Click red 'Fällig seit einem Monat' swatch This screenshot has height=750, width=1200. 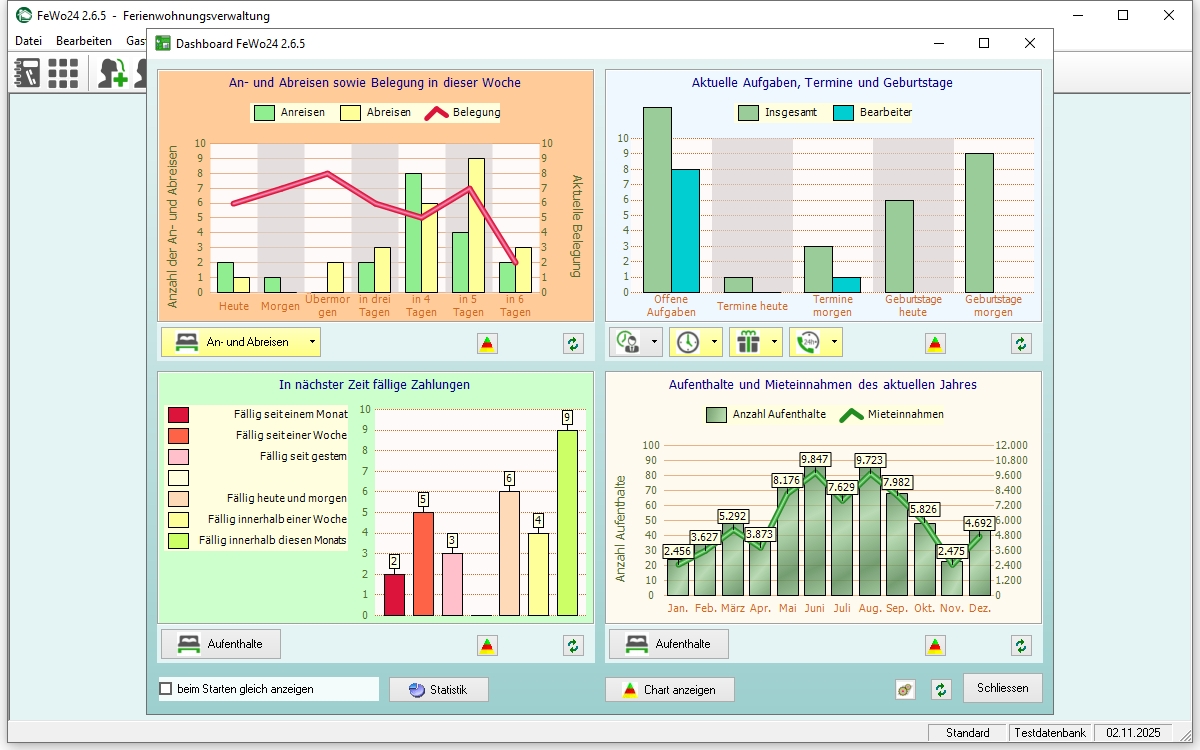[178, 415]
